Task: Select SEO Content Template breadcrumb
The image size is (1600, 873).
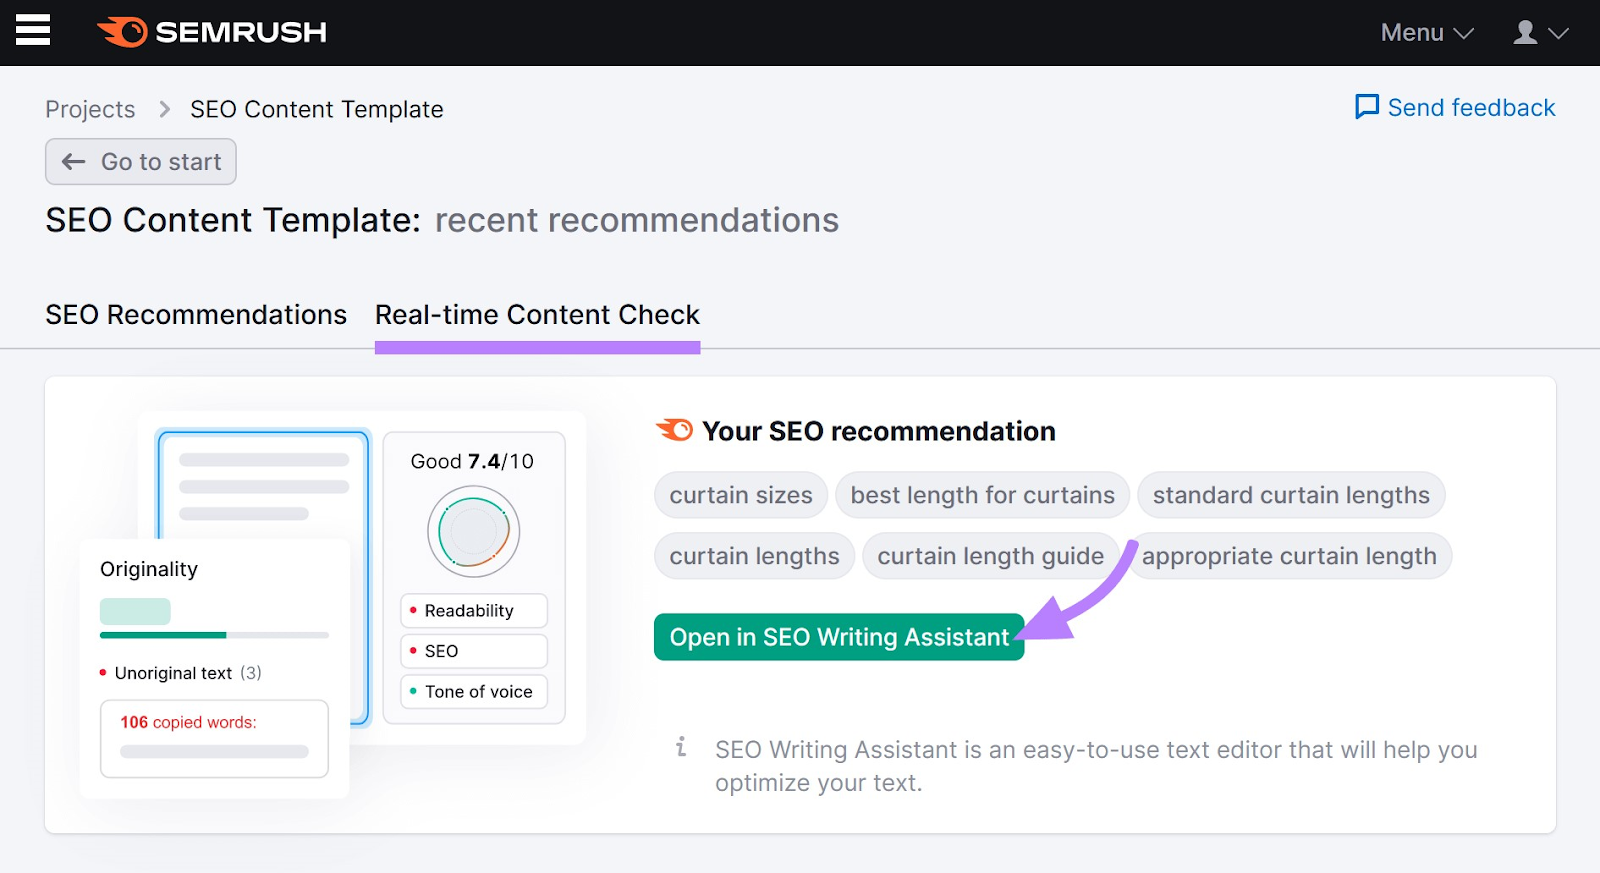Action: coord(316,109)
